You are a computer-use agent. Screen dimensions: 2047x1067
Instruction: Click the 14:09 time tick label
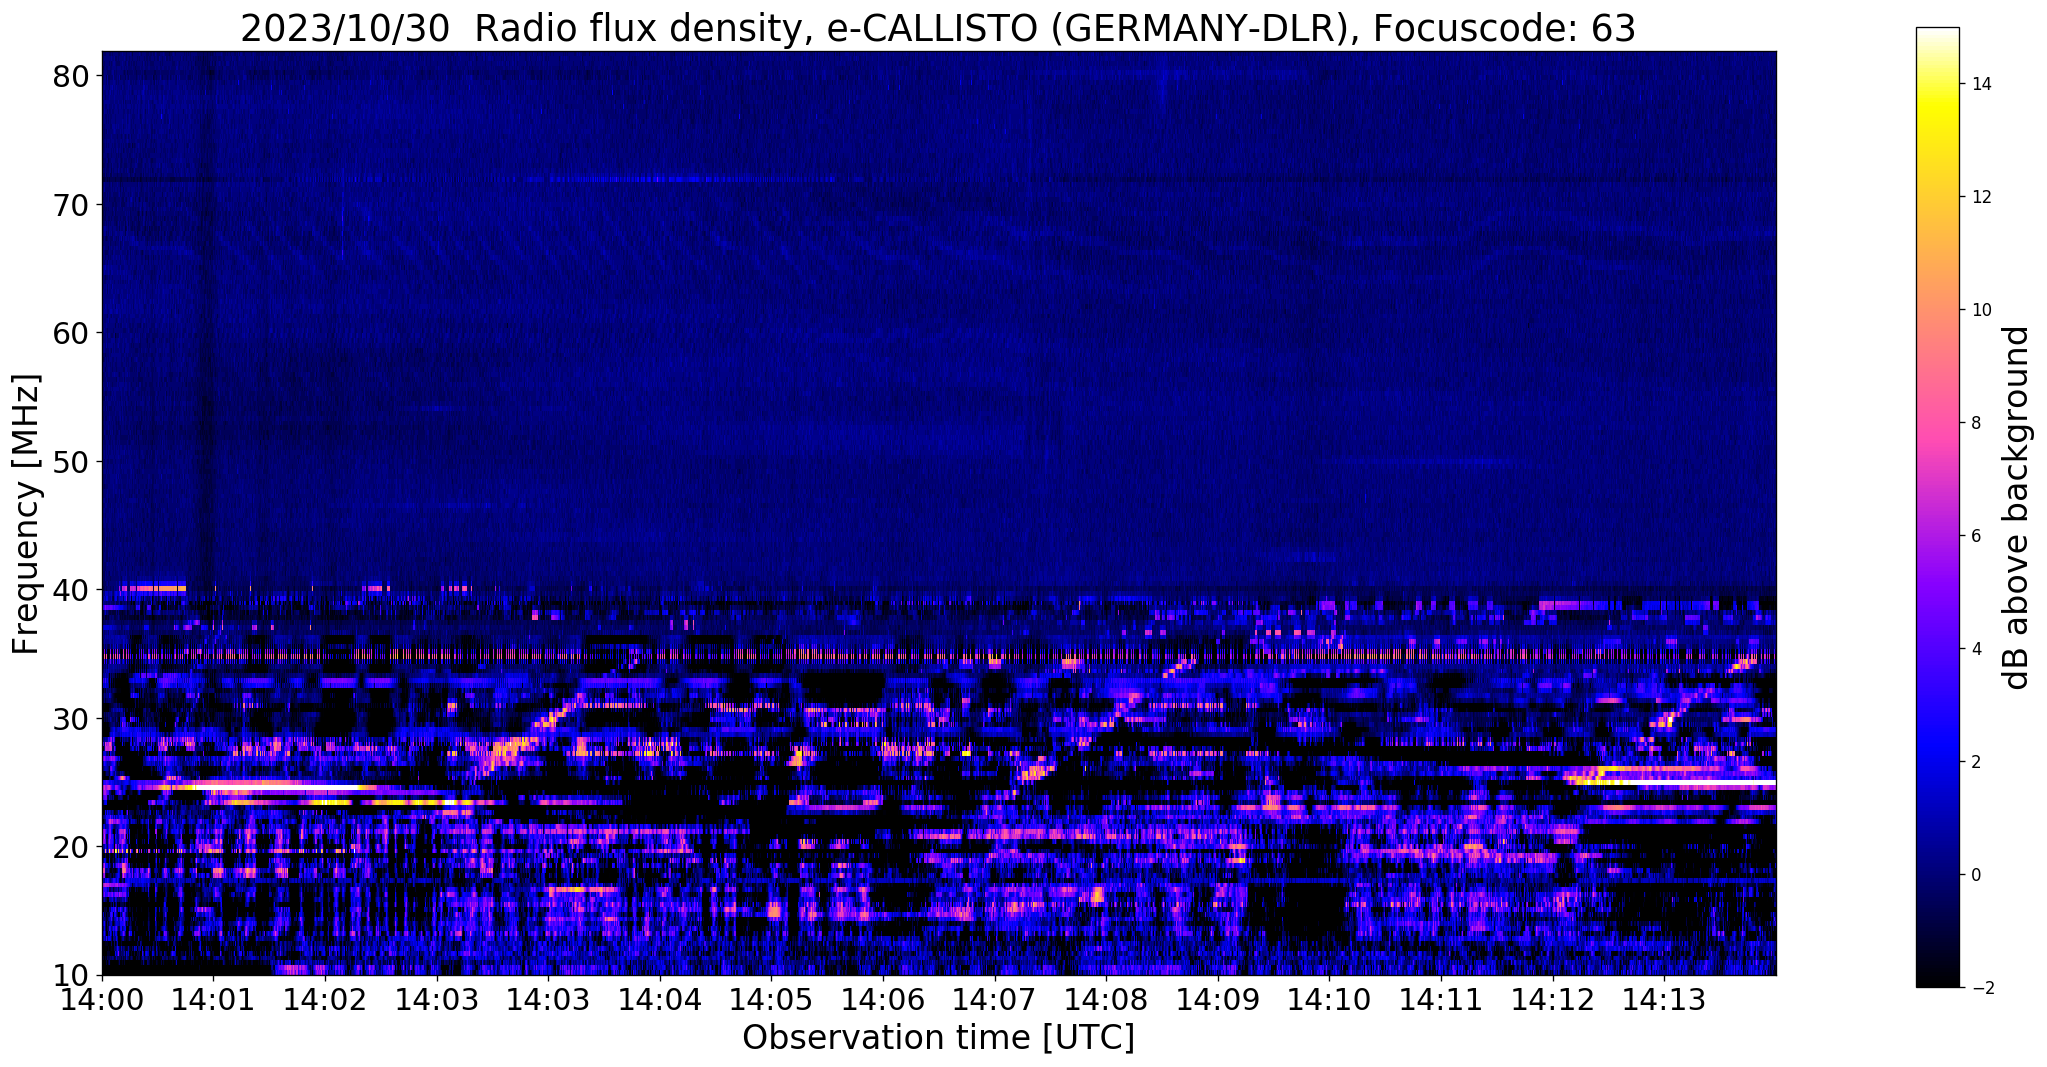pyautogui.click(x=1218, y=1000)
